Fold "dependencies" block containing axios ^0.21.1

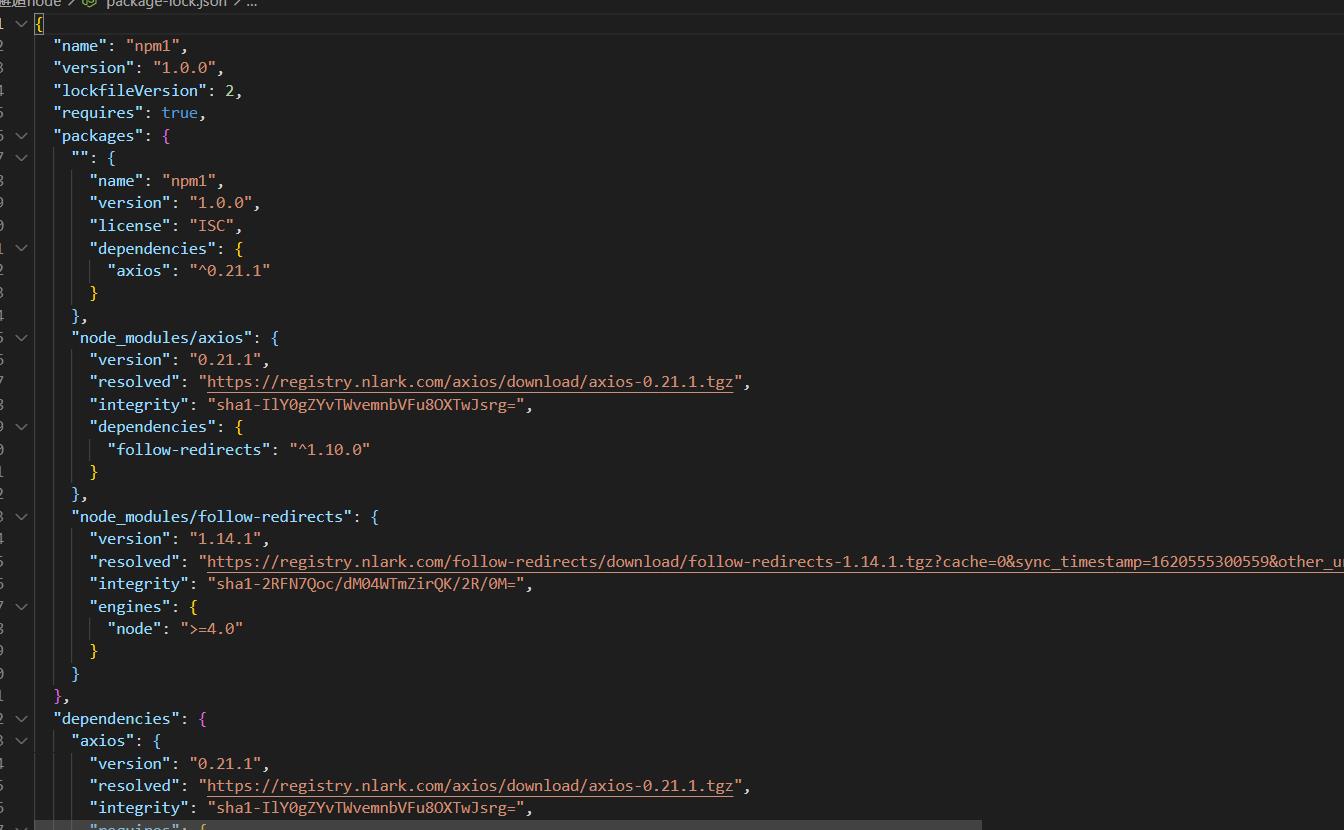point(21,247)
